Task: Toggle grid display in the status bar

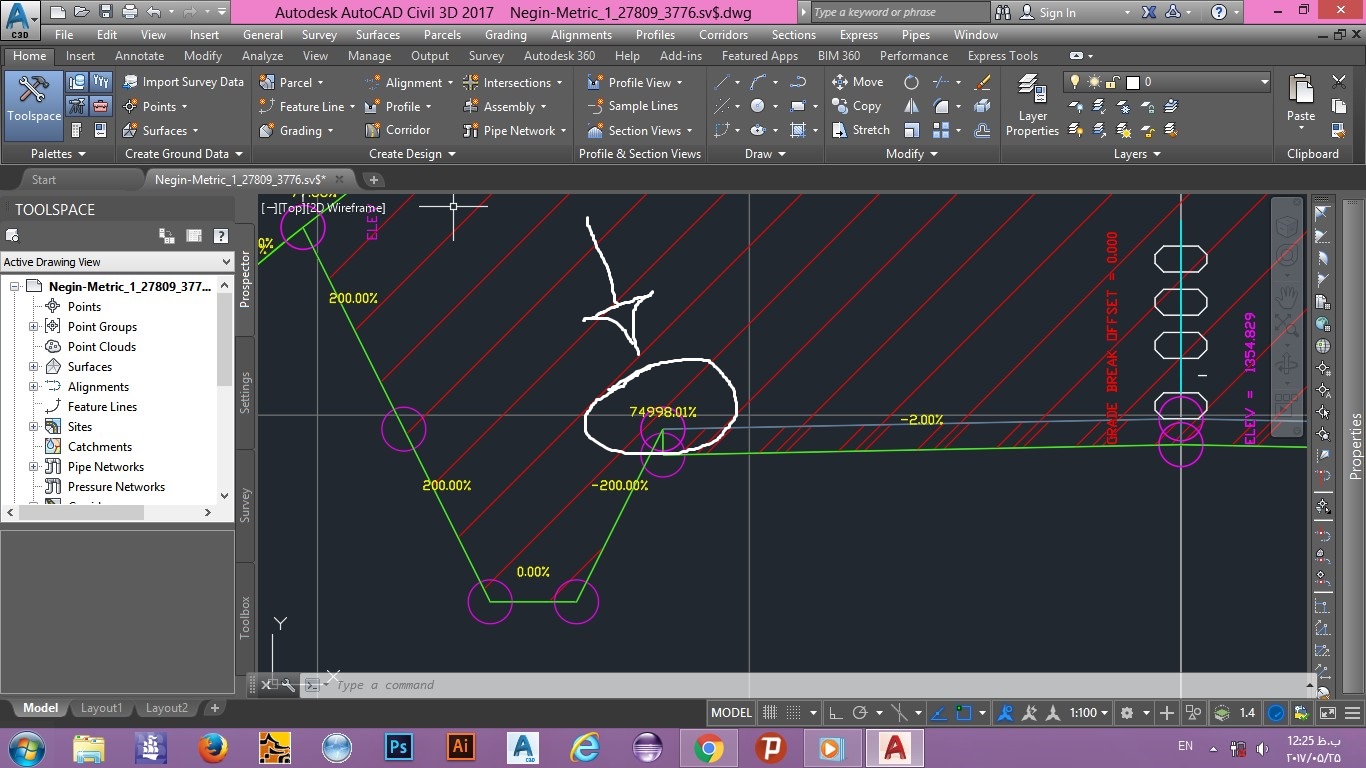Action: (x=768, y=712)
